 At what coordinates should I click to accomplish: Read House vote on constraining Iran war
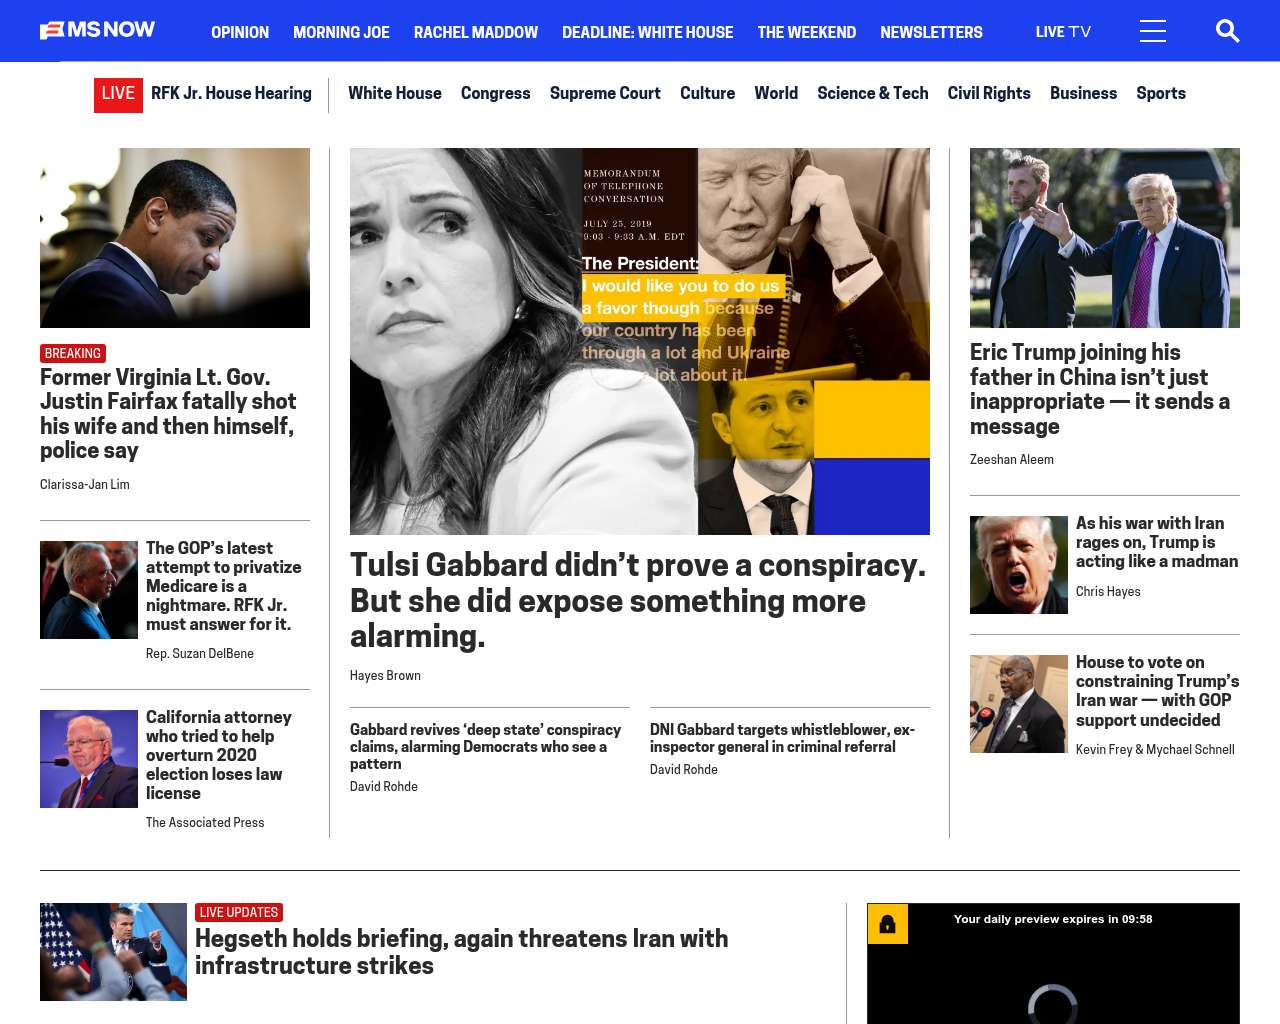click(1157, 691)
